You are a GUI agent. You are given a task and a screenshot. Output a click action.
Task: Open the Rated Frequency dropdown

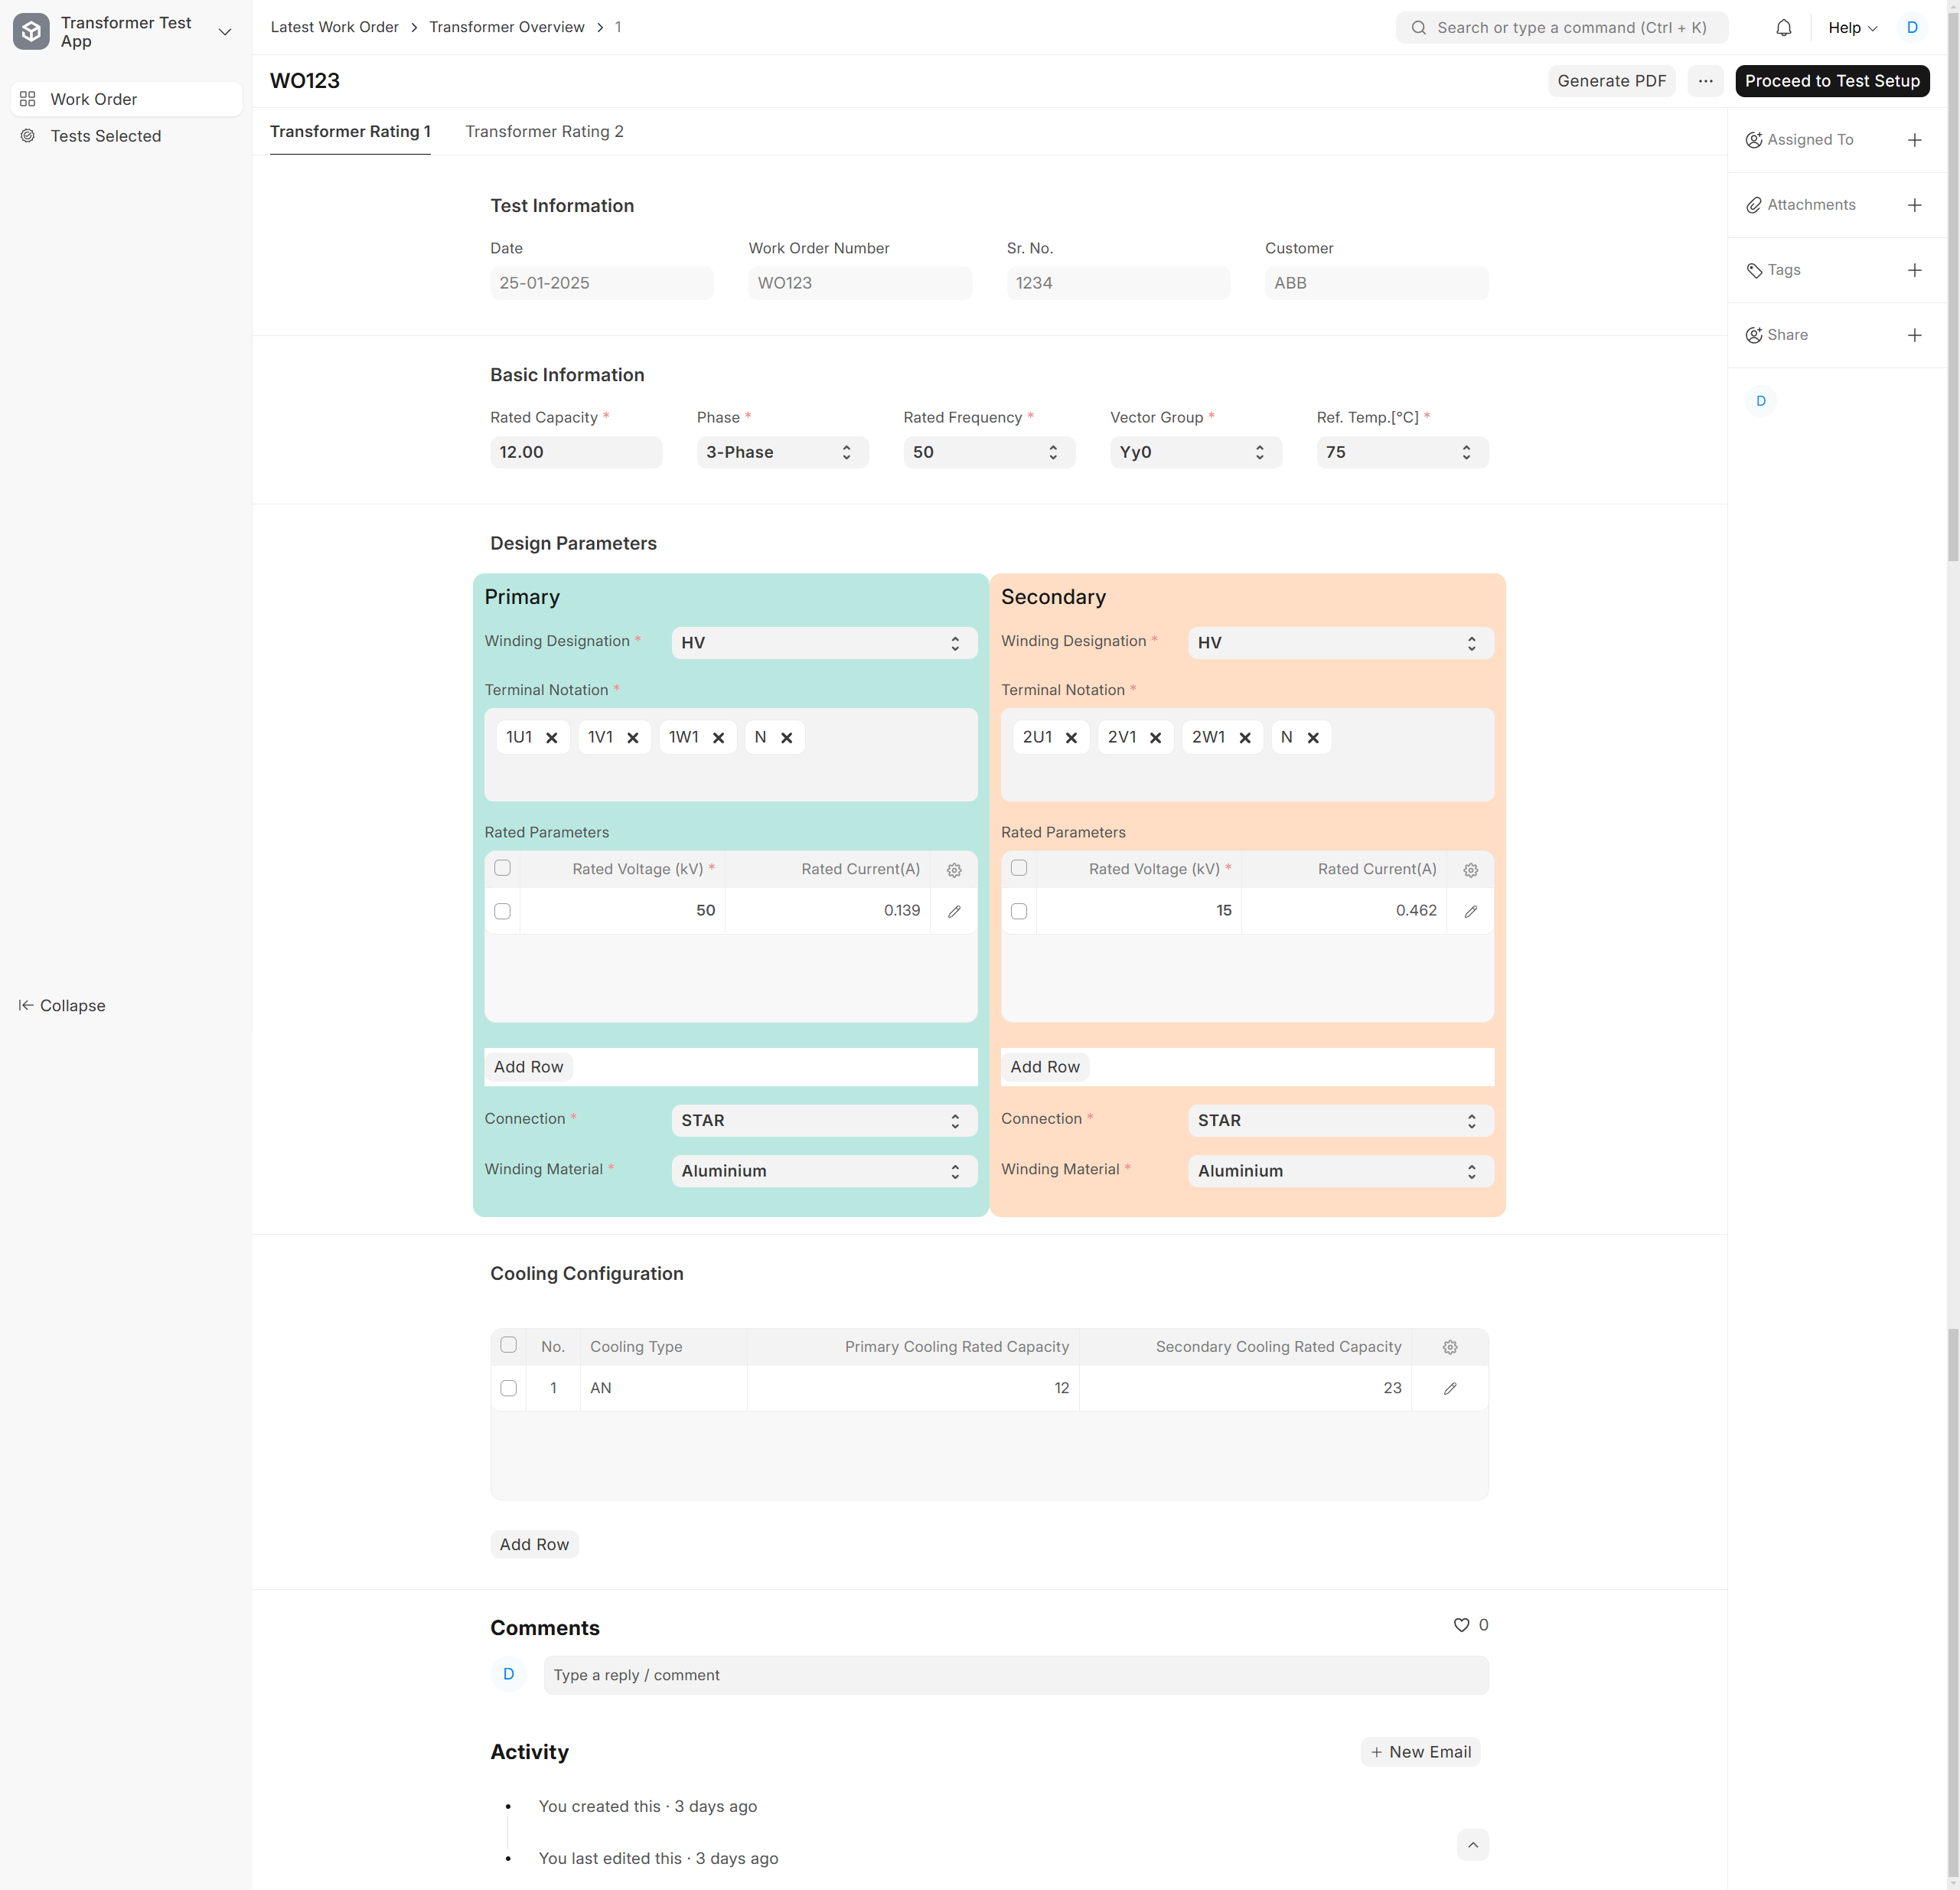point(989,452)
